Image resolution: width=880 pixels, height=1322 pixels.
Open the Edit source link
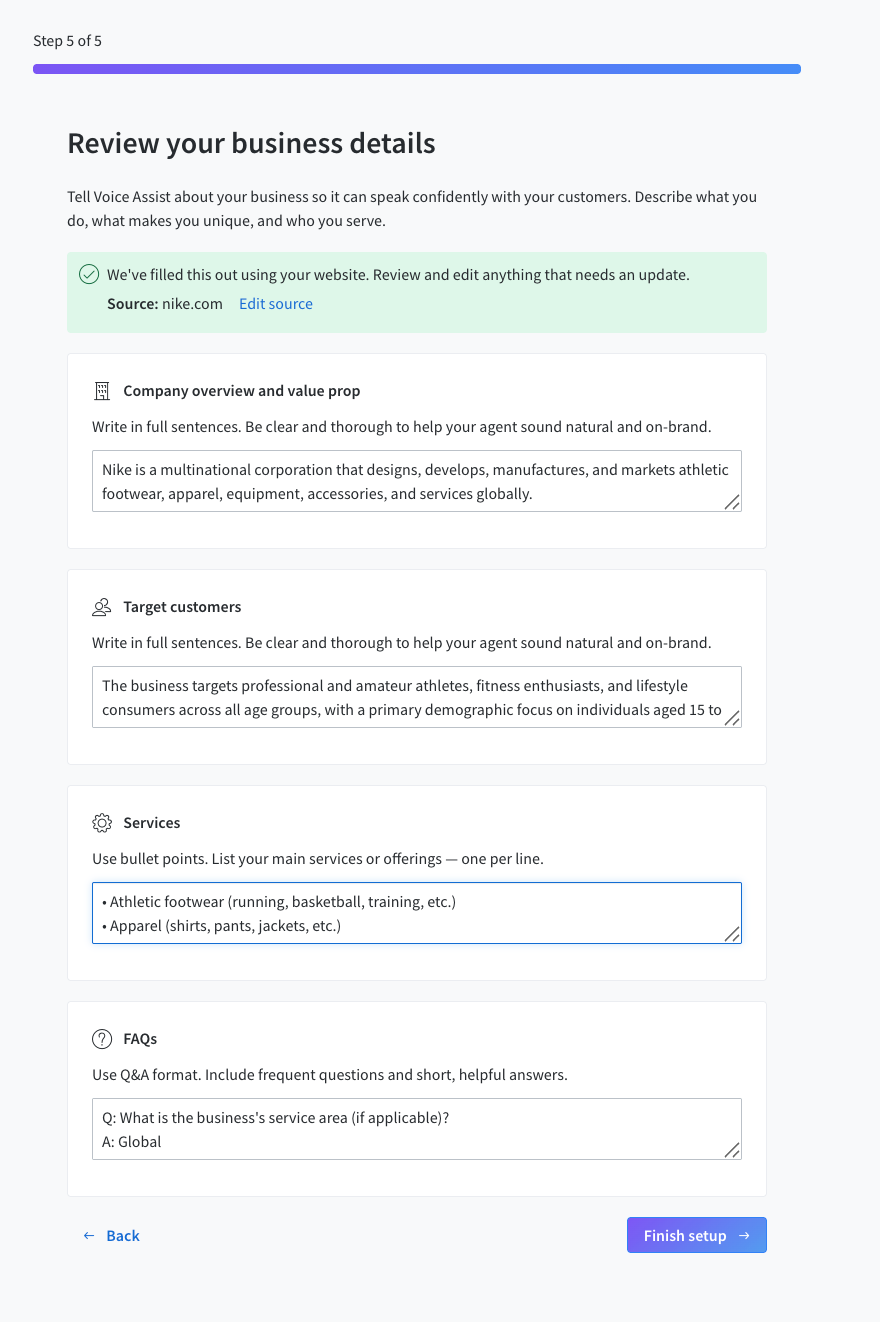[x=275, y=304]
